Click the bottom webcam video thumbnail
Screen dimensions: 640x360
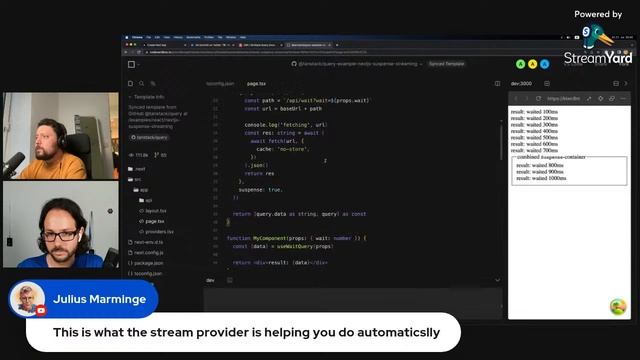pos(61,224)
